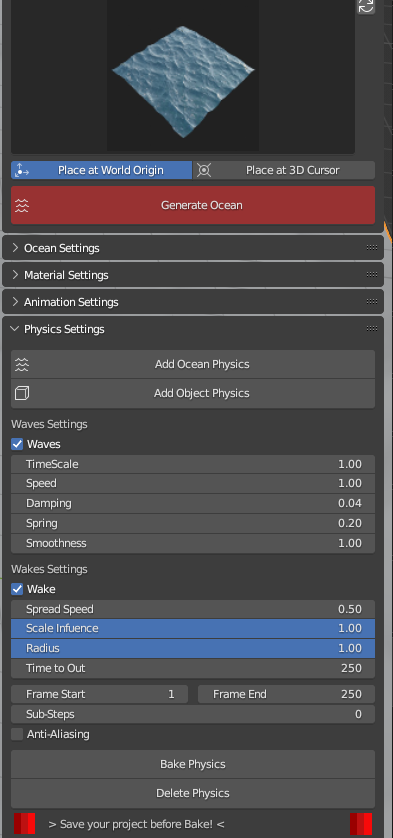Click the cube icon beside Add Object Physics

coord(22,393)
